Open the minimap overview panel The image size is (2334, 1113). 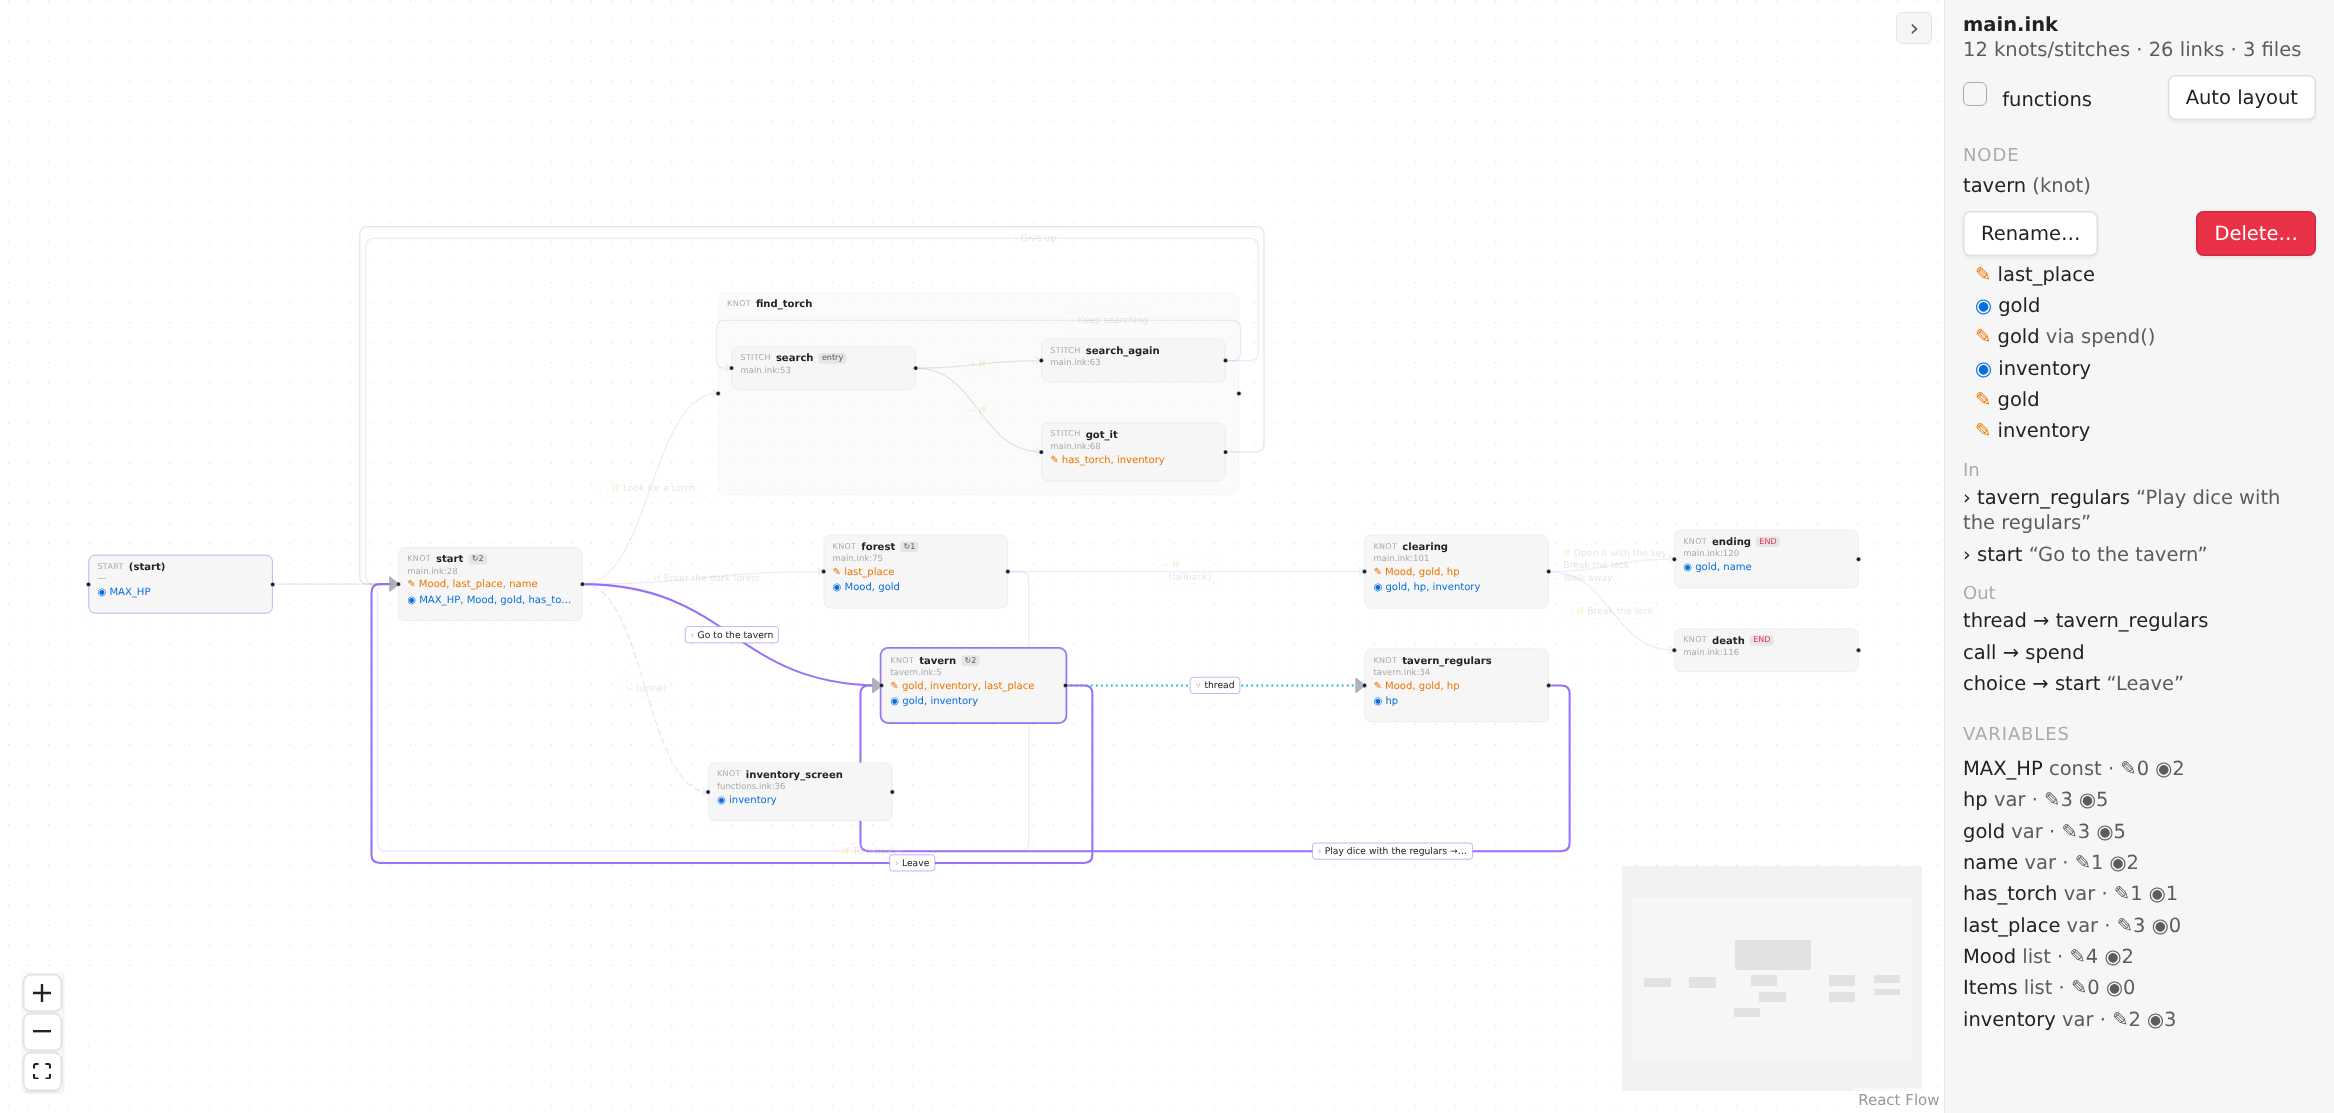[x=1771, y=978]
